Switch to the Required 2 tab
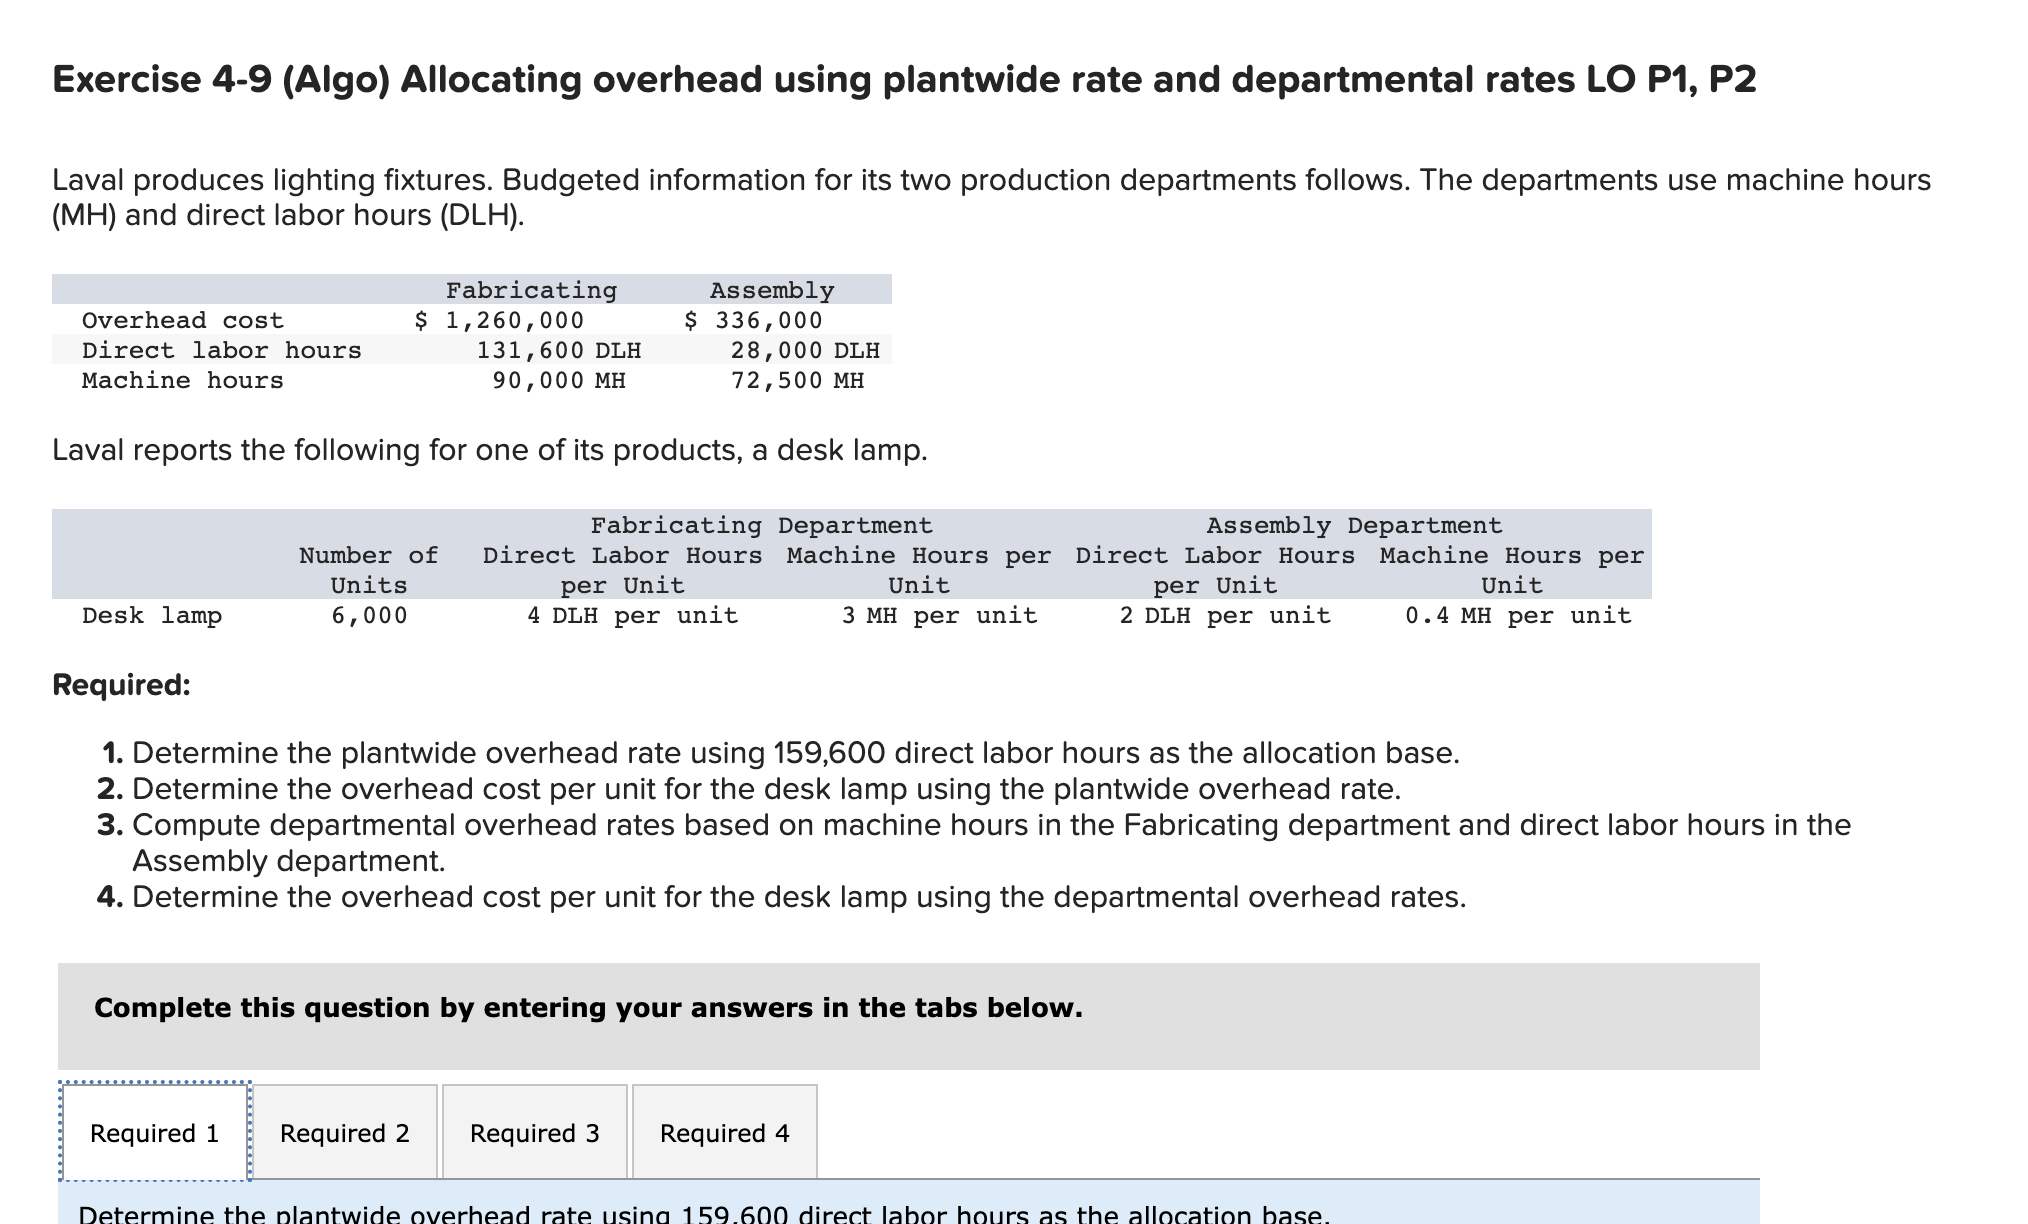Screen dimensions: 2028x1224 coord(345,1132)
